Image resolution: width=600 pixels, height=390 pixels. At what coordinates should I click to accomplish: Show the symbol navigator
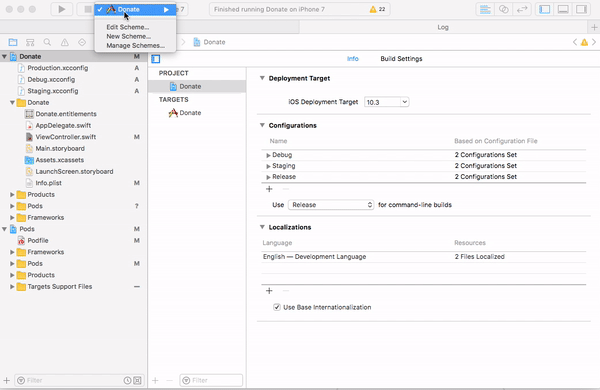click(30, 42)
